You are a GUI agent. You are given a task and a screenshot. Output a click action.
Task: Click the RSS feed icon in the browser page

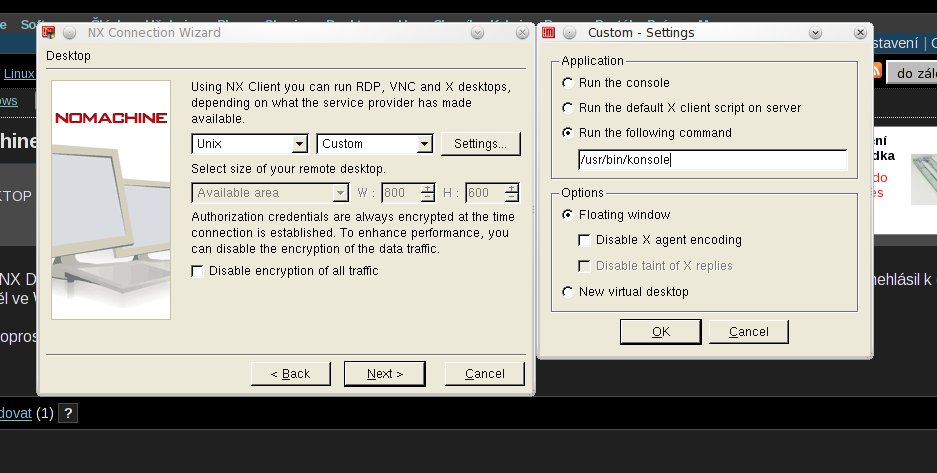point(876,70)
